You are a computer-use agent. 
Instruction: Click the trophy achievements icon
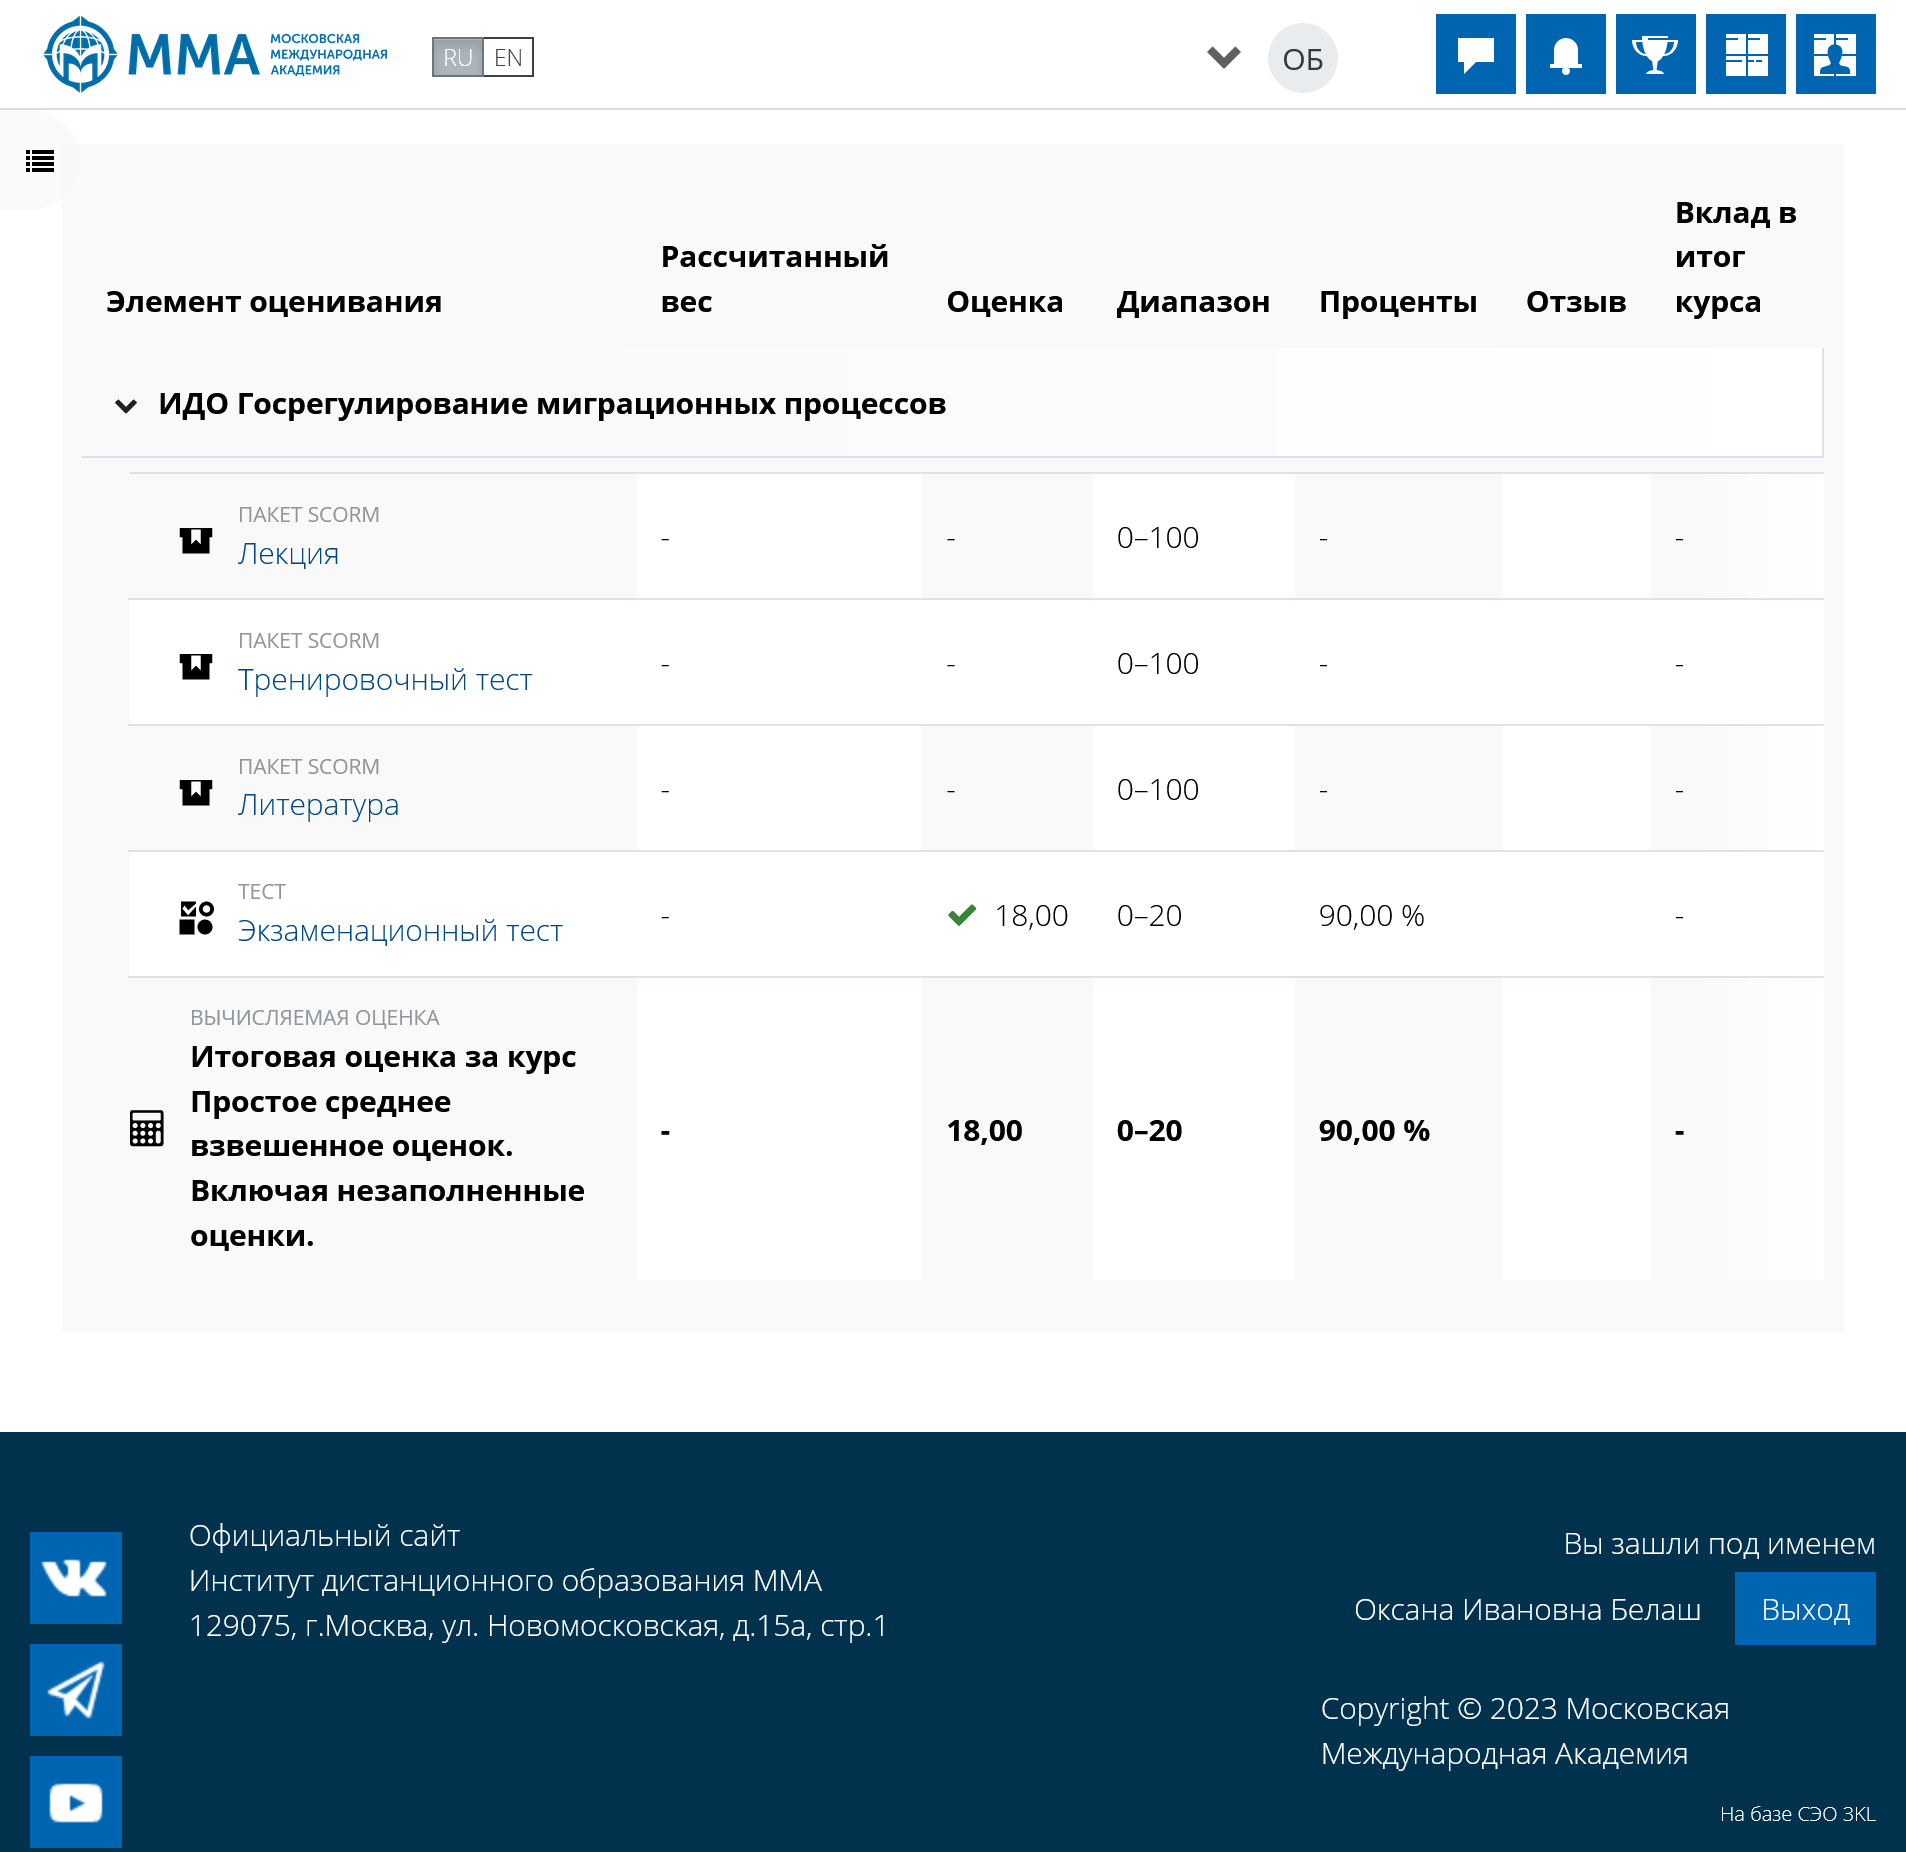click(1655, 54)
